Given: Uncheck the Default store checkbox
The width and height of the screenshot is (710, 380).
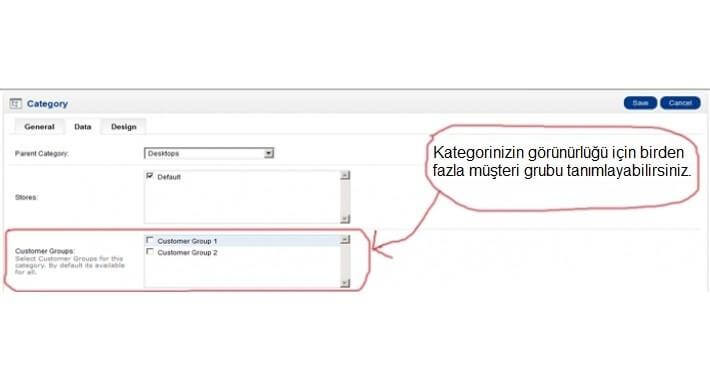Looking at the screenshot, I should click(150, 176).
